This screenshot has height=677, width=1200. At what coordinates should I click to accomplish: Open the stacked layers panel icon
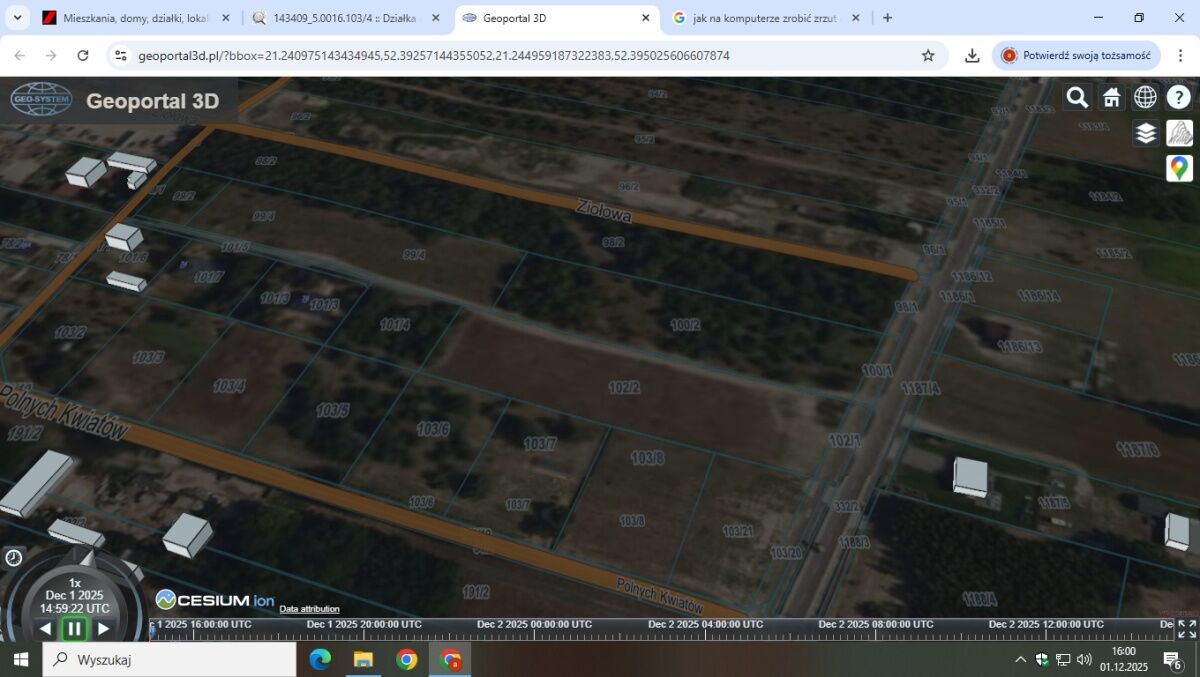[x=1146, y=133]
